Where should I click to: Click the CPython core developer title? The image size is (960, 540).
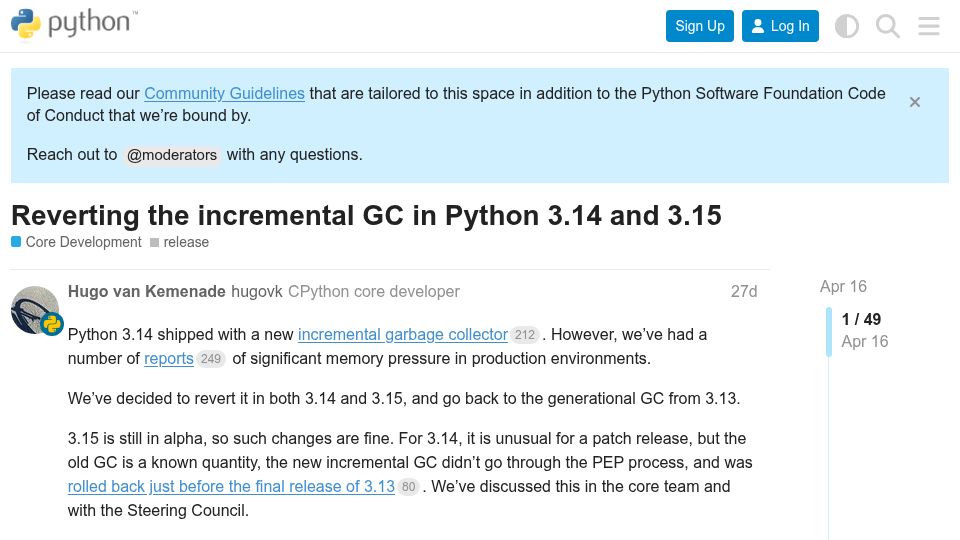(373, 291)
